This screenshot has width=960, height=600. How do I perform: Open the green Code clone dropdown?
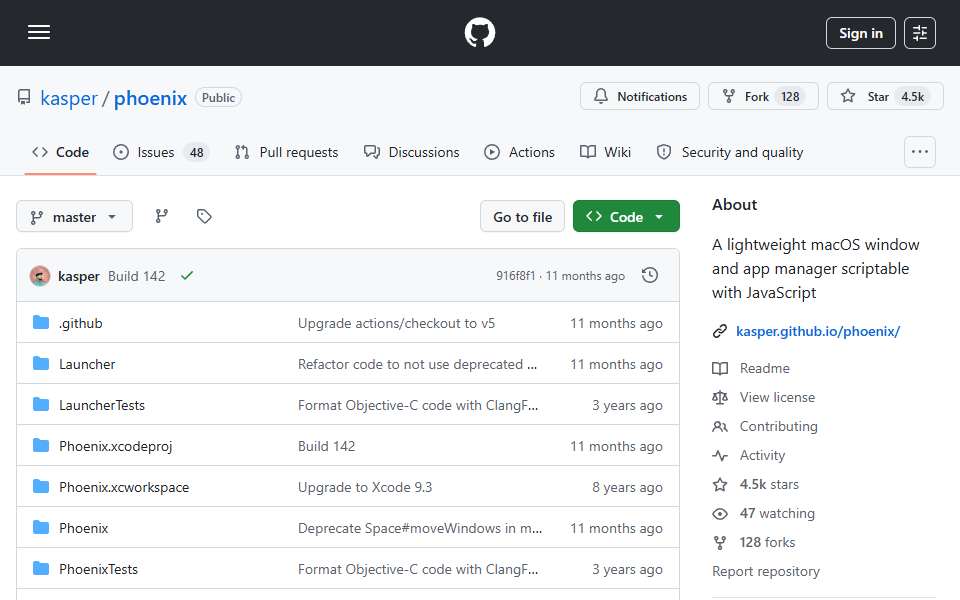(x=626, y=217)
